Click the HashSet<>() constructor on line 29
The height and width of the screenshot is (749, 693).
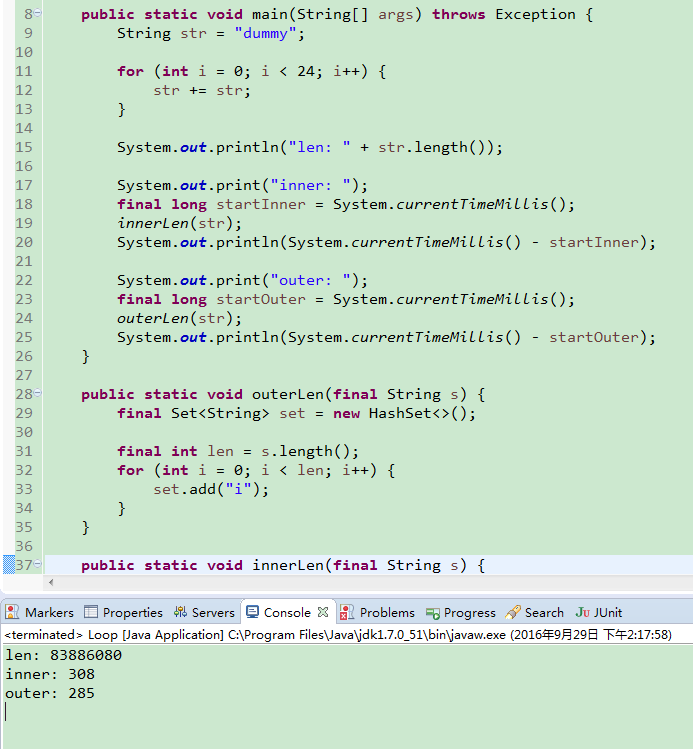pyautogui.click(x=422, y=413)
